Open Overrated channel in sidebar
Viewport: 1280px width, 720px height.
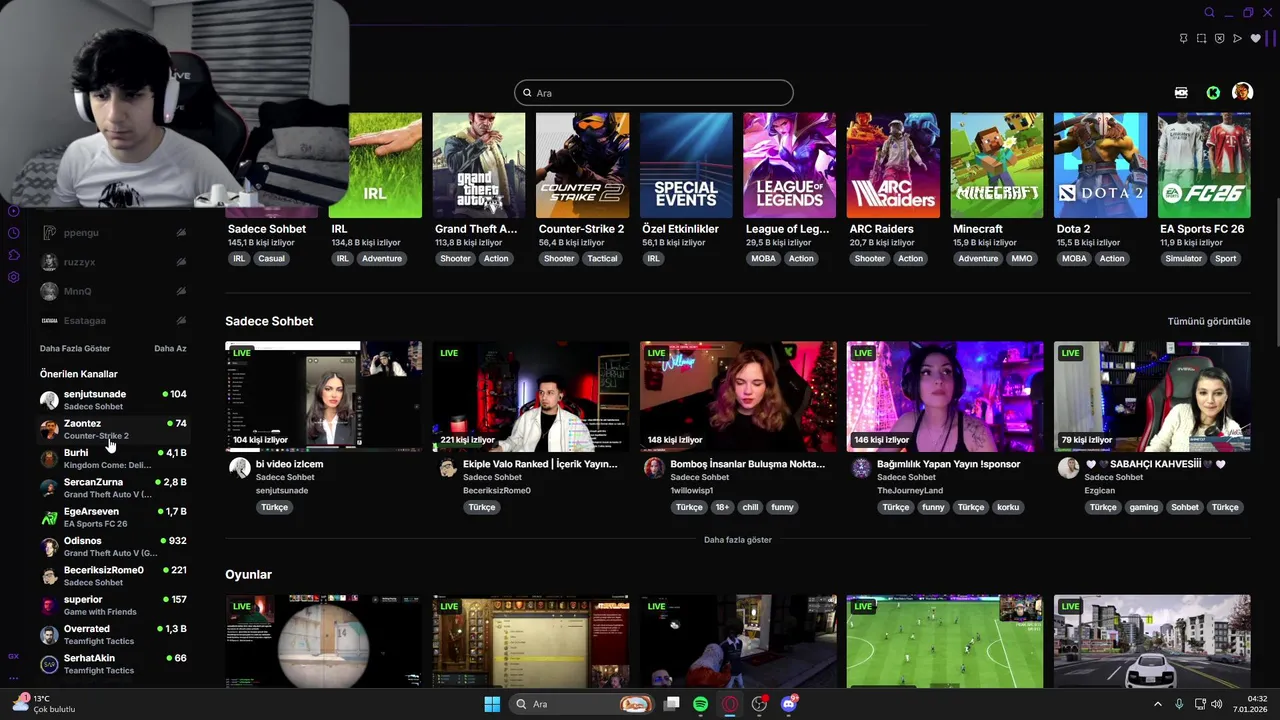tap(113, 634)
